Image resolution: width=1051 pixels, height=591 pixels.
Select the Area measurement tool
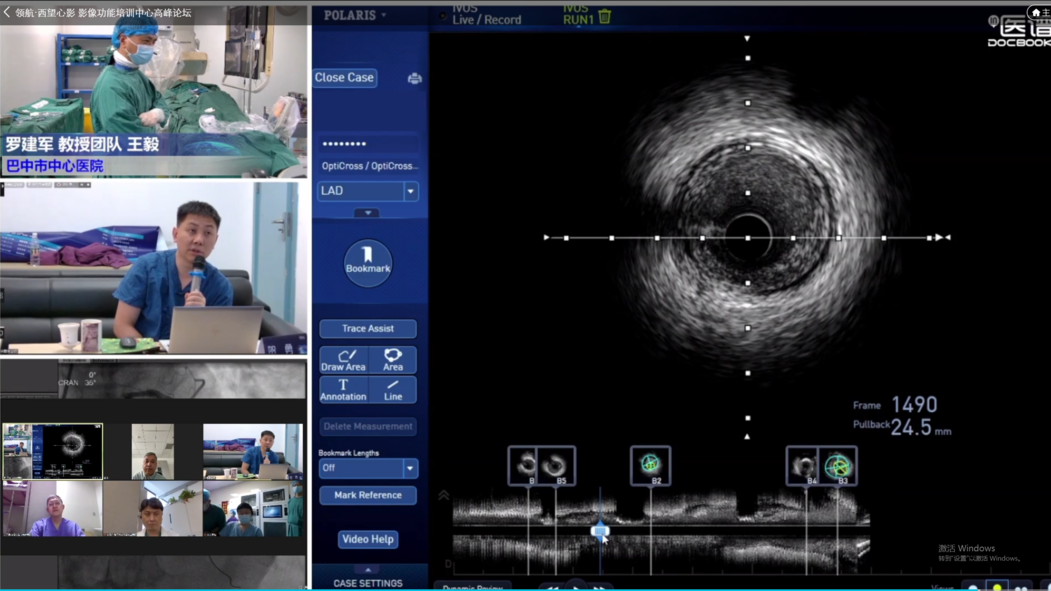pos(393,360)
